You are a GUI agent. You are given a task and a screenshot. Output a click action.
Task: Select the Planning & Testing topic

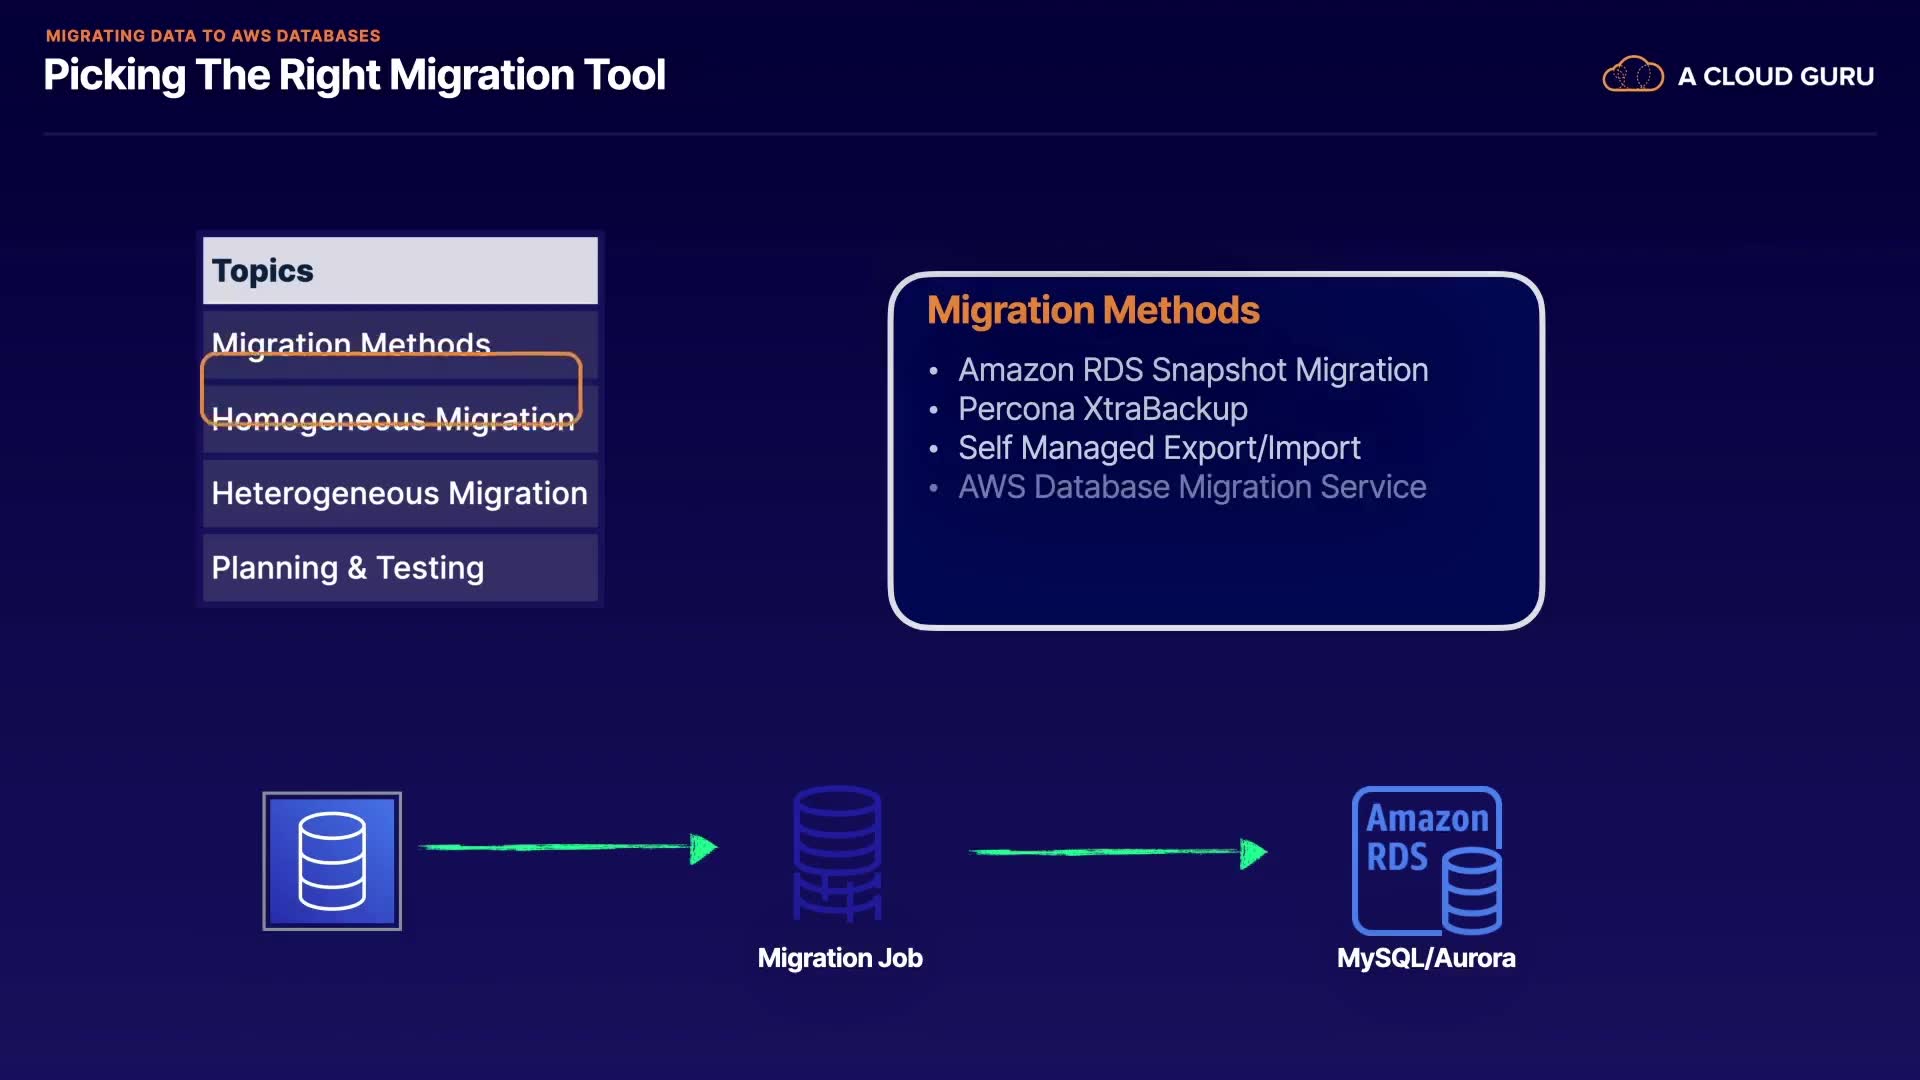point(348,568)
